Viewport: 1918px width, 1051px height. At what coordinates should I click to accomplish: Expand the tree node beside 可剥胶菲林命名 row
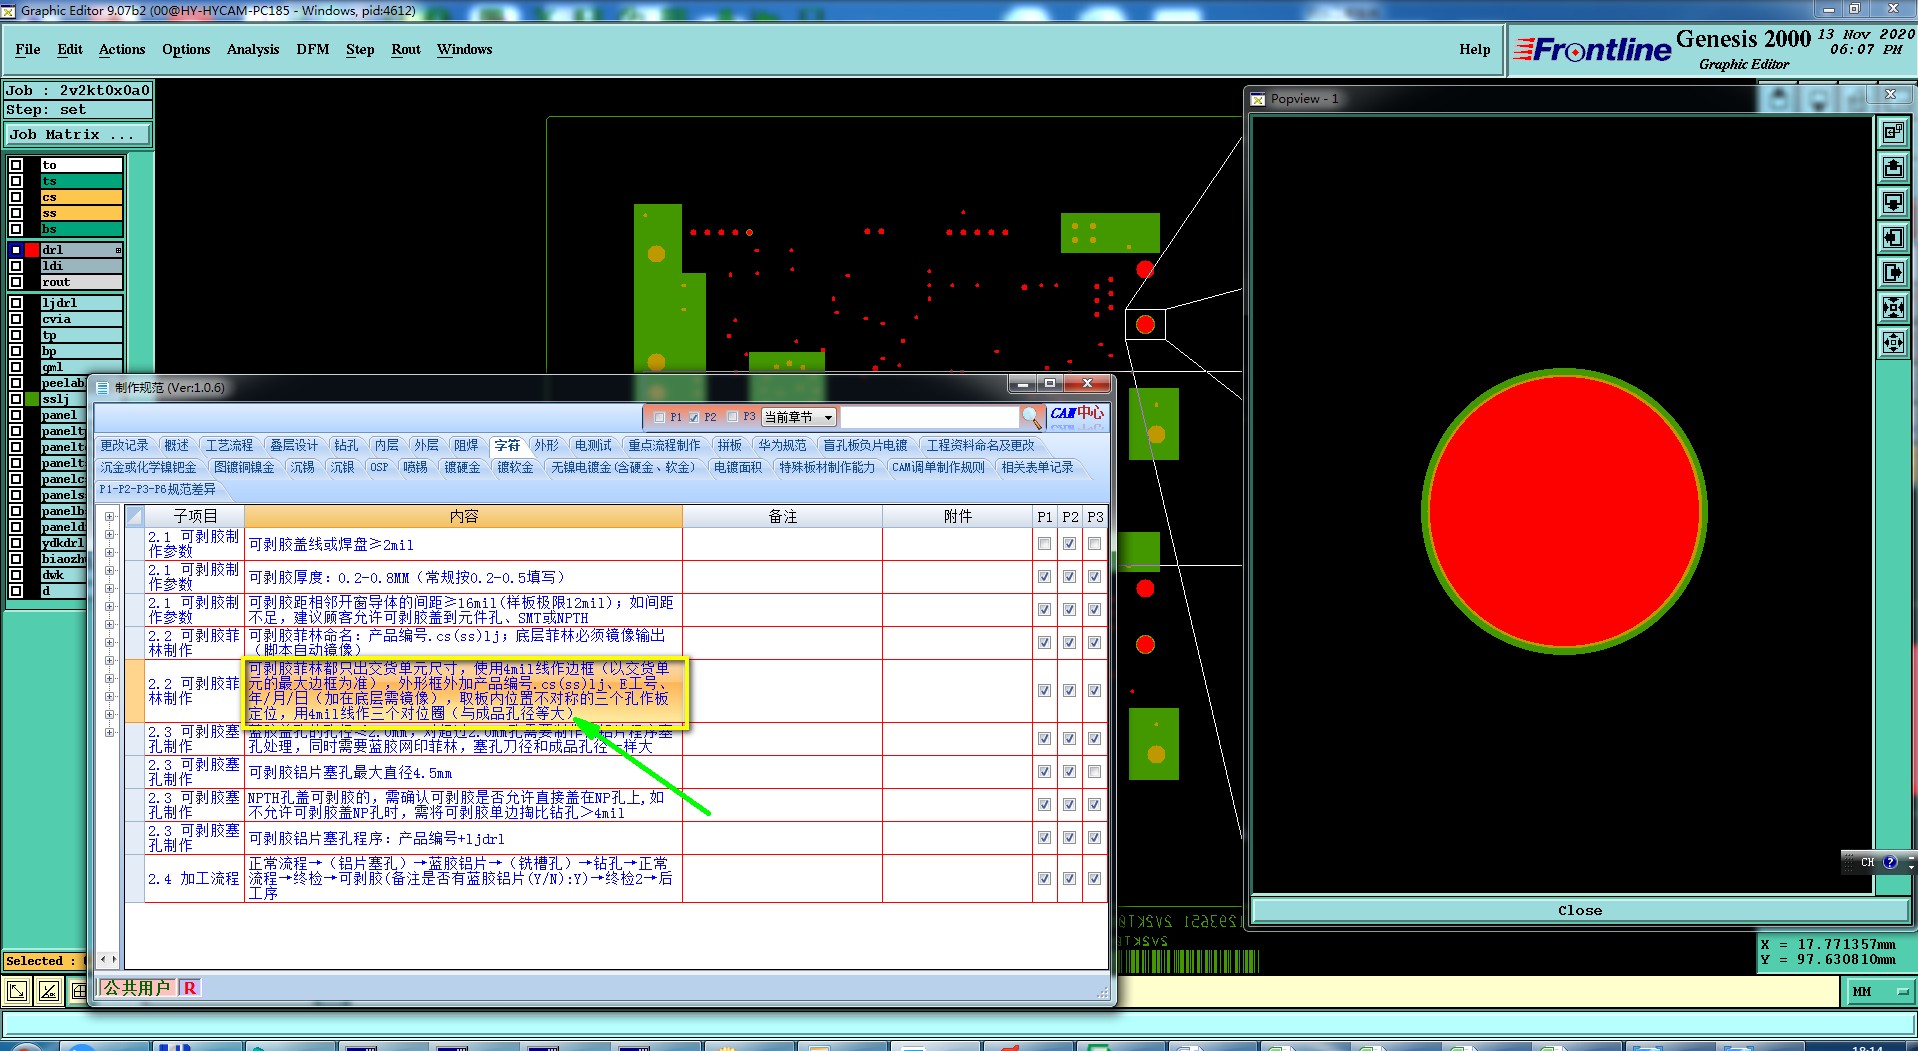[x=110, y=643]
